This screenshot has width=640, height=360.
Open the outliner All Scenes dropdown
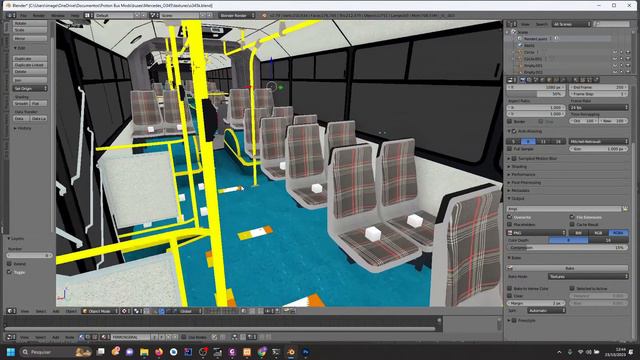(571, 24)
